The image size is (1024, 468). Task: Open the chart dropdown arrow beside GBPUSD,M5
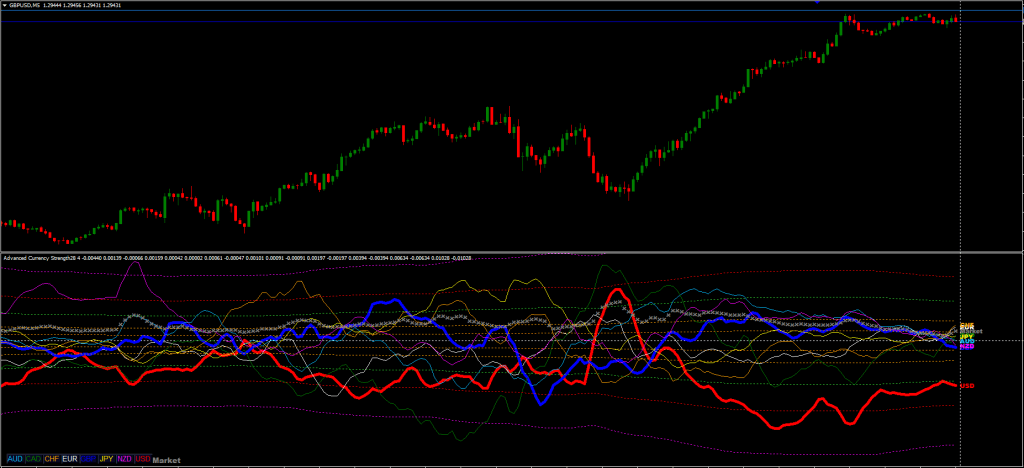(4, 5)
